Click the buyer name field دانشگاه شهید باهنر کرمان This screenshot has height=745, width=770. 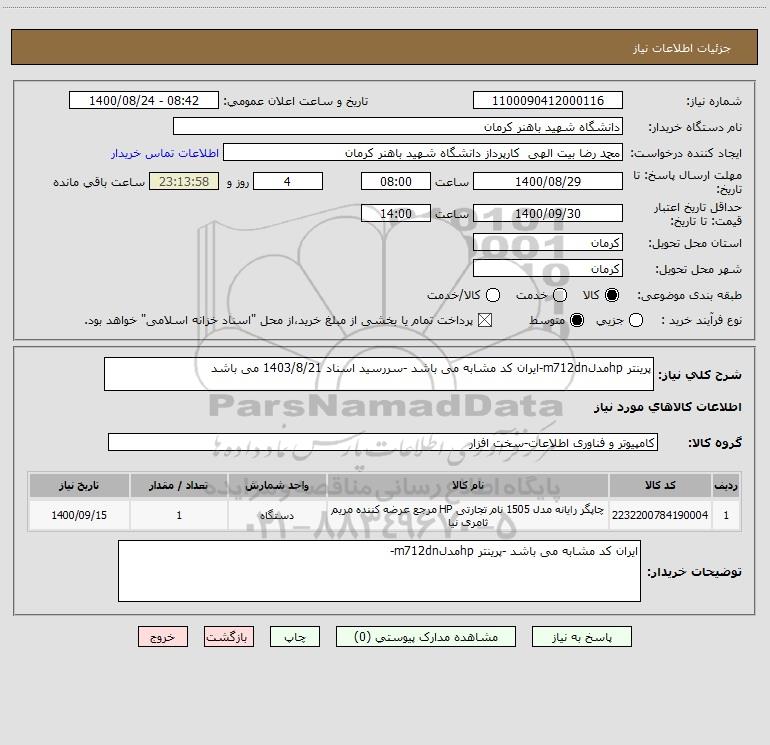[x=398, y=127]
